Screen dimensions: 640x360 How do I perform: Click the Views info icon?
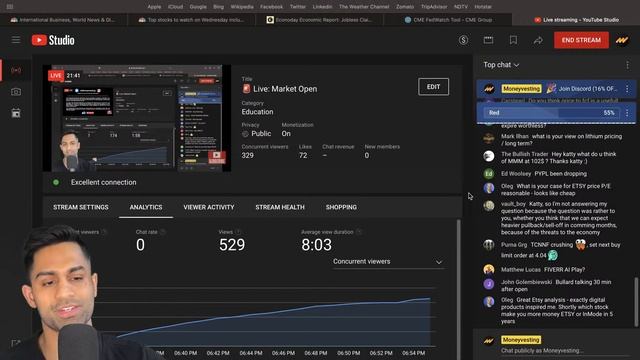[x=238, y=232]
